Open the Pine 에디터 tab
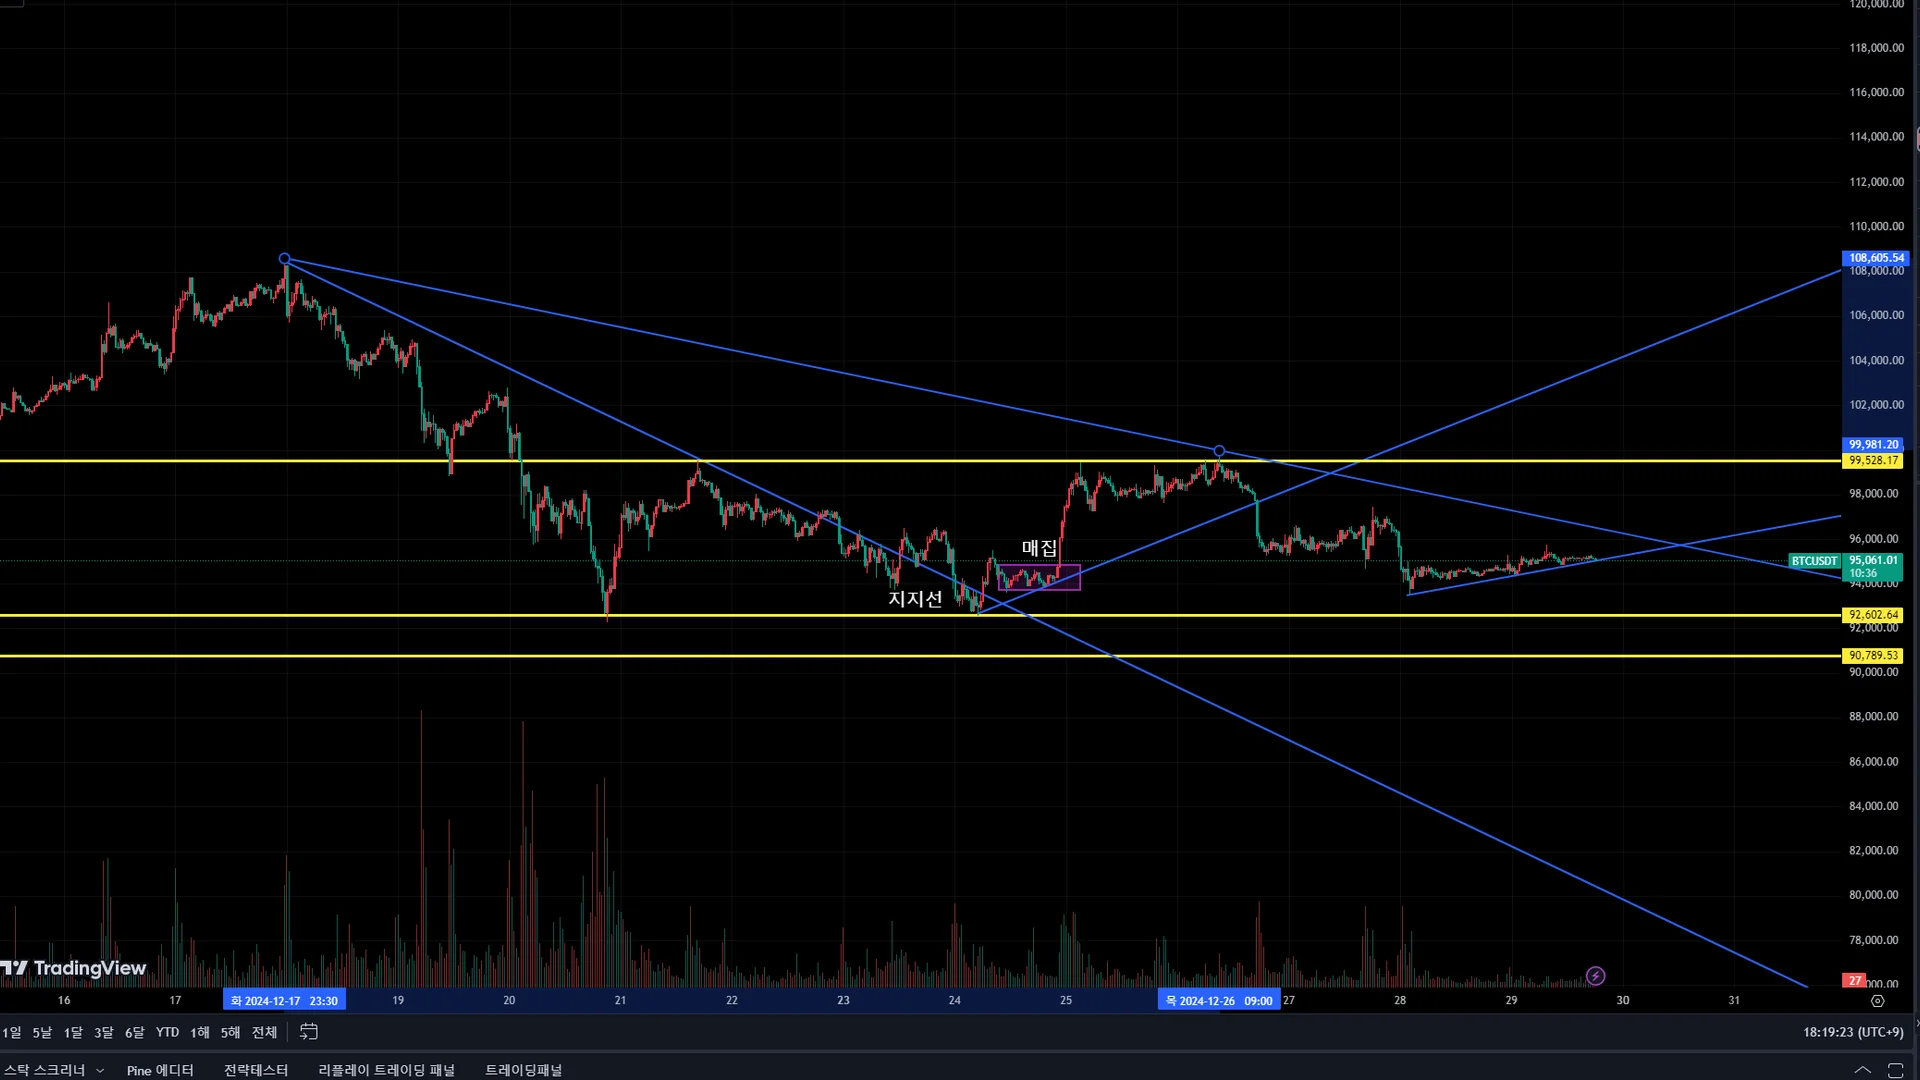 pyautogui.click(x=160, y=1070)
